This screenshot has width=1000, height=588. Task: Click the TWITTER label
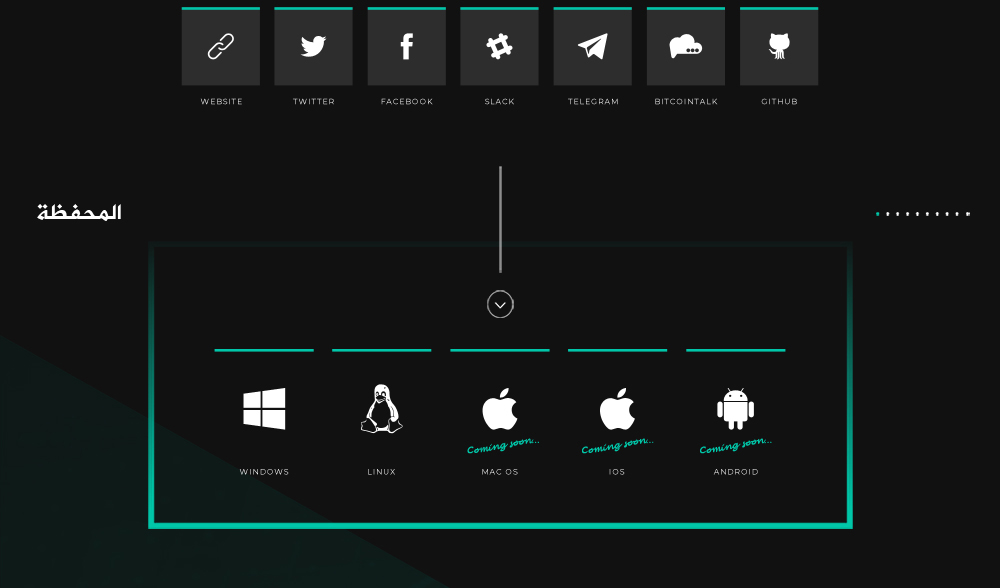(314, 101)
